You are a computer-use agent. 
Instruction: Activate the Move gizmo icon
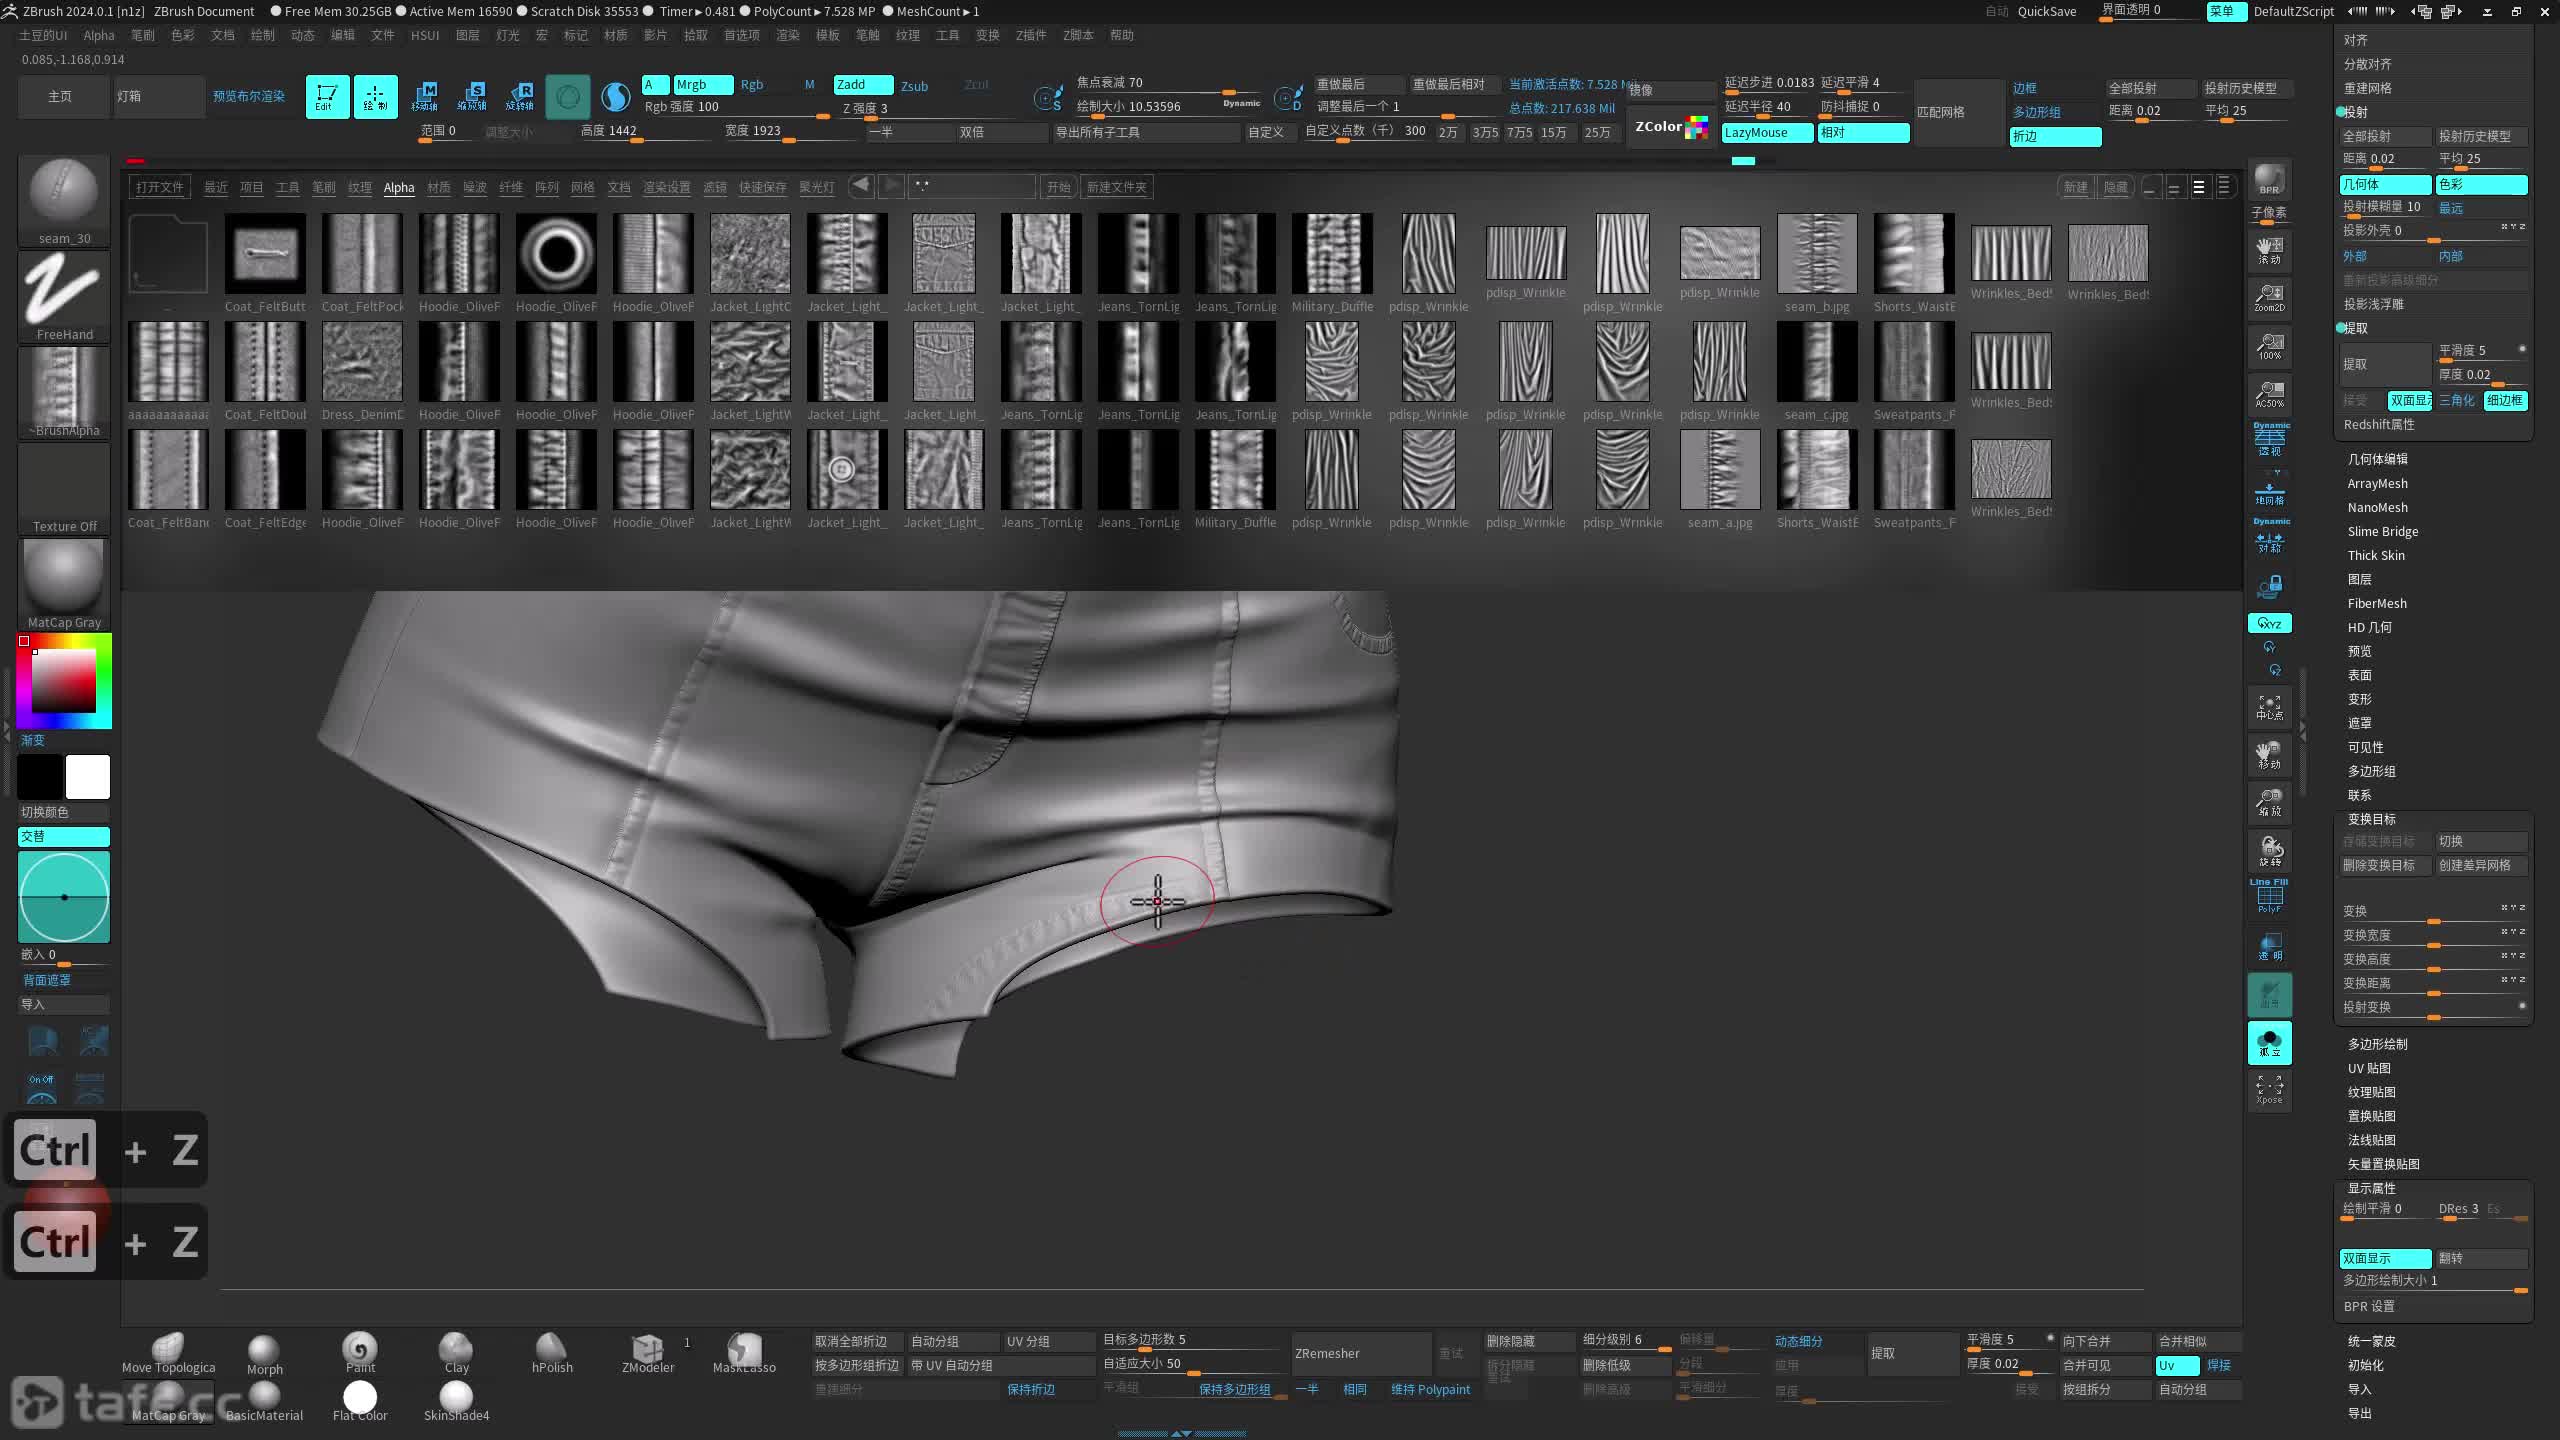tap(424, 97)
